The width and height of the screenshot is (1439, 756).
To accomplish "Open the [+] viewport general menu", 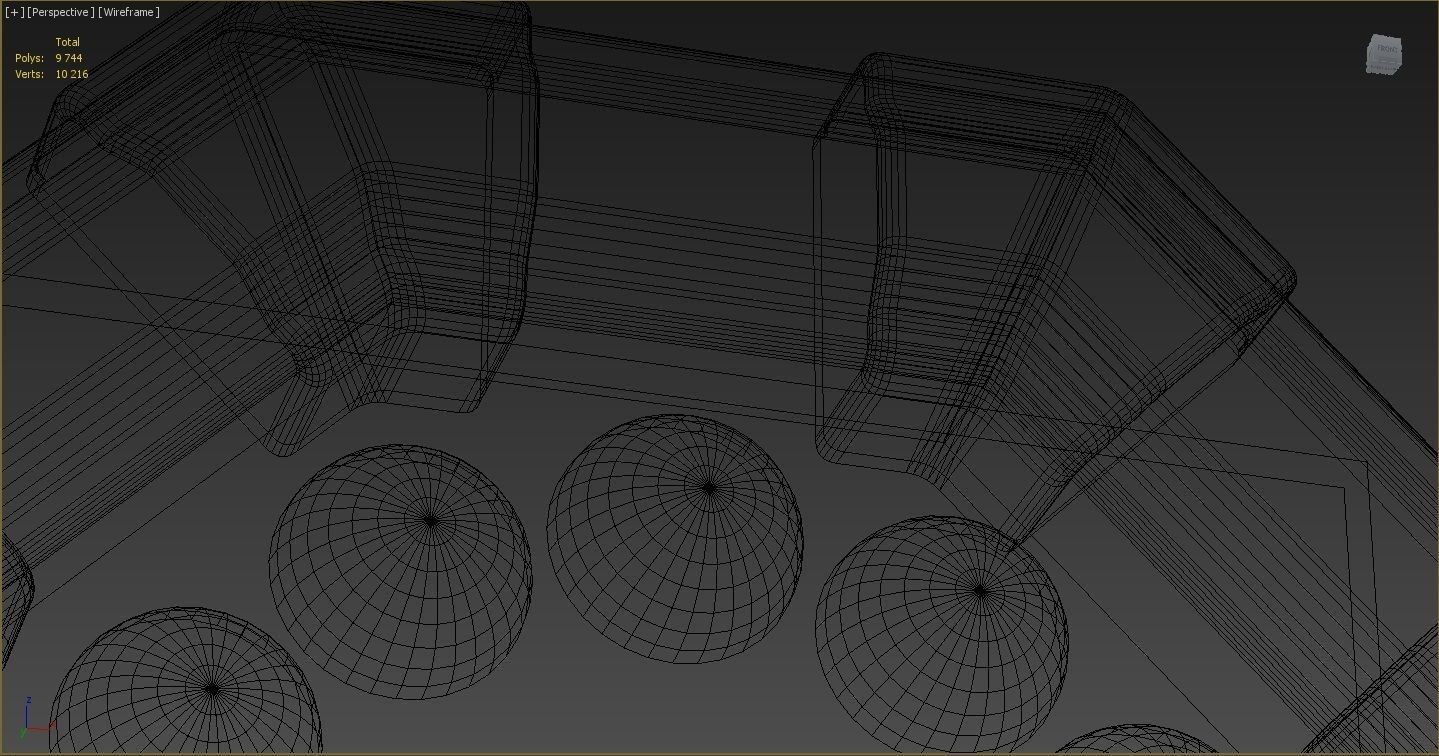I will (14, 12).
